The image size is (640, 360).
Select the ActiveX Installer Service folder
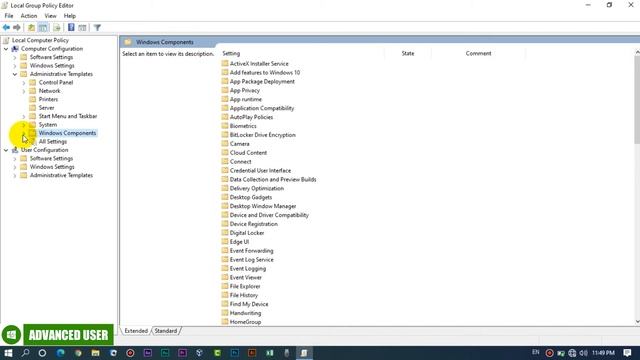[259, 64]
